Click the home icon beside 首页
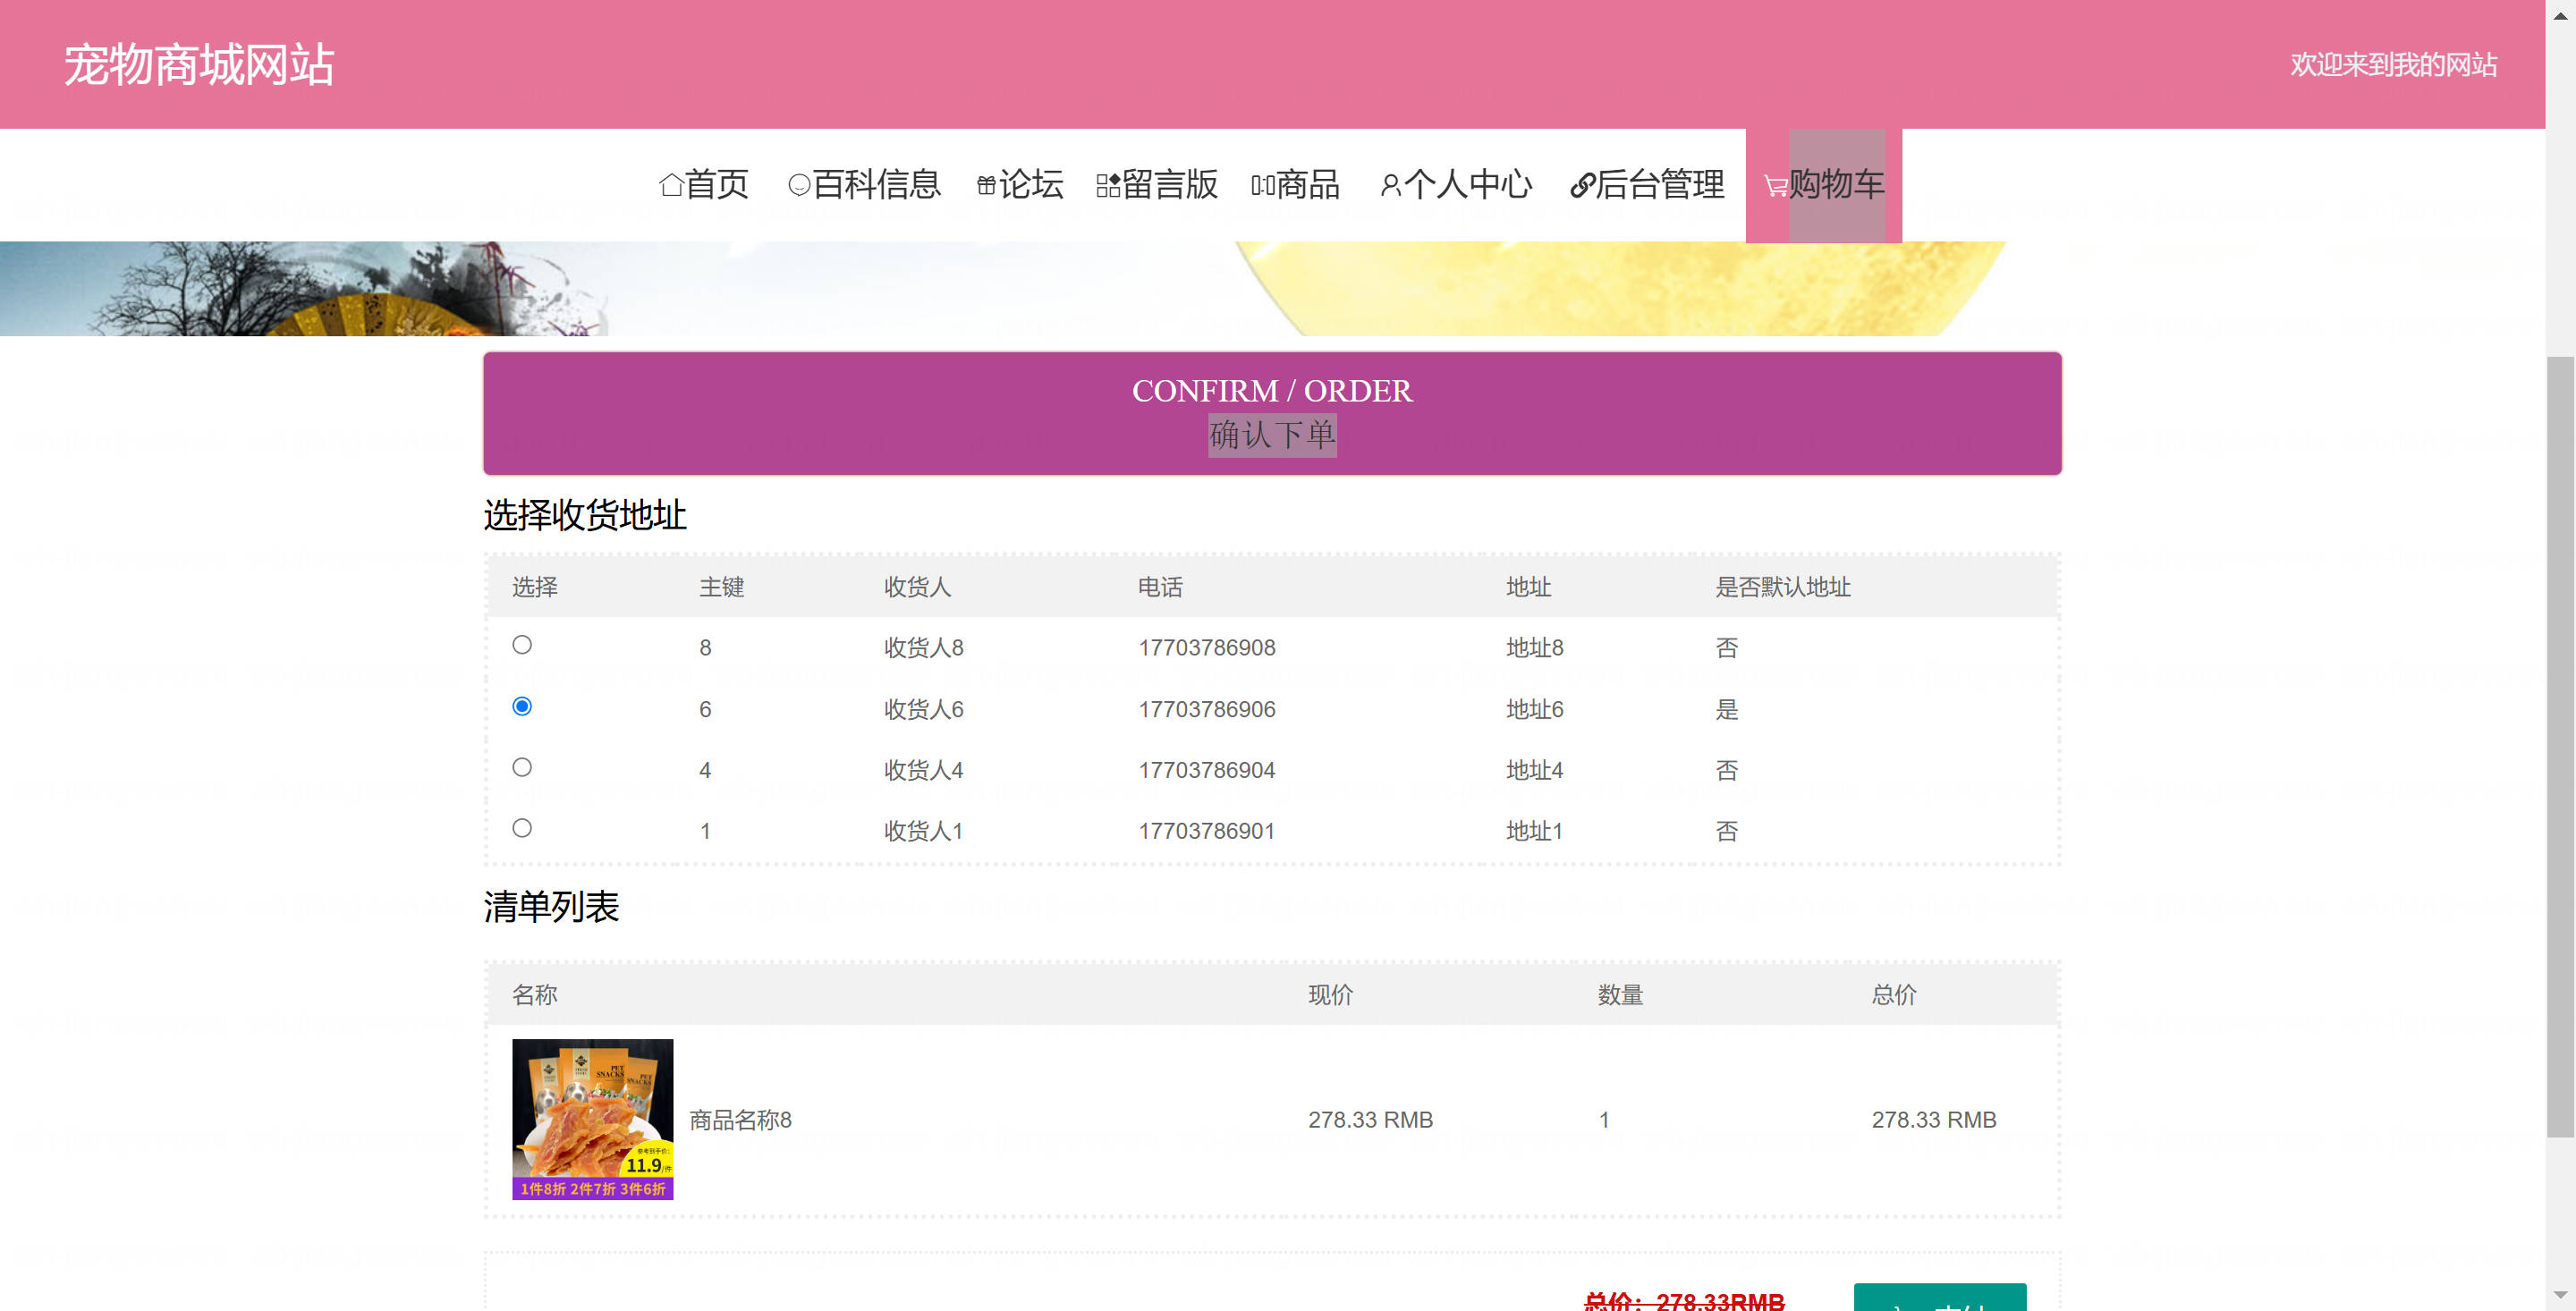This screenshot has height=1311, width=2576. point(671,185)
